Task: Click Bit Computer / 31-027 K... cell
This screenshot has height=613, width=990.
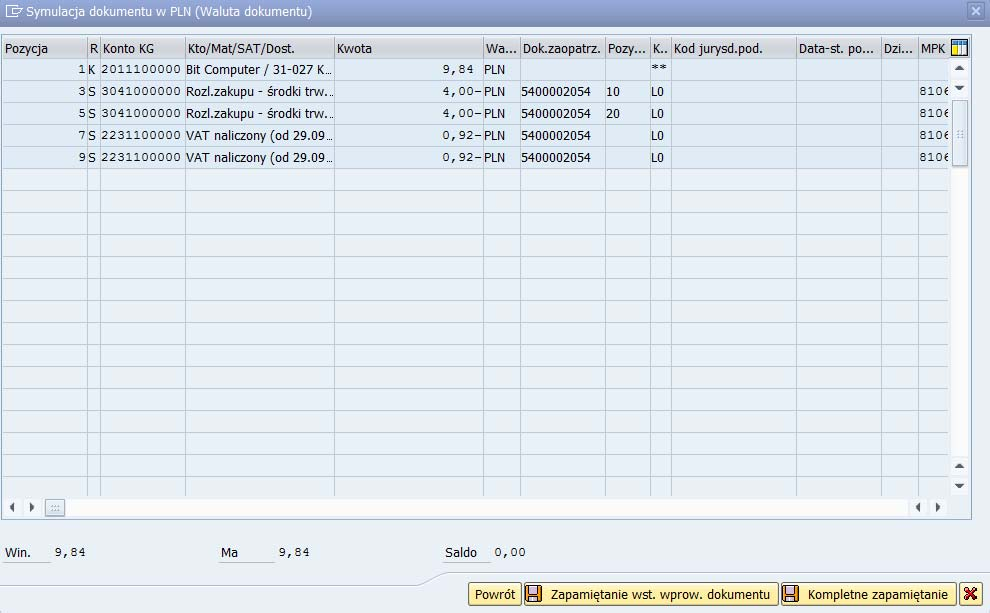Action: pyautogui.click(x=259, y=69)
